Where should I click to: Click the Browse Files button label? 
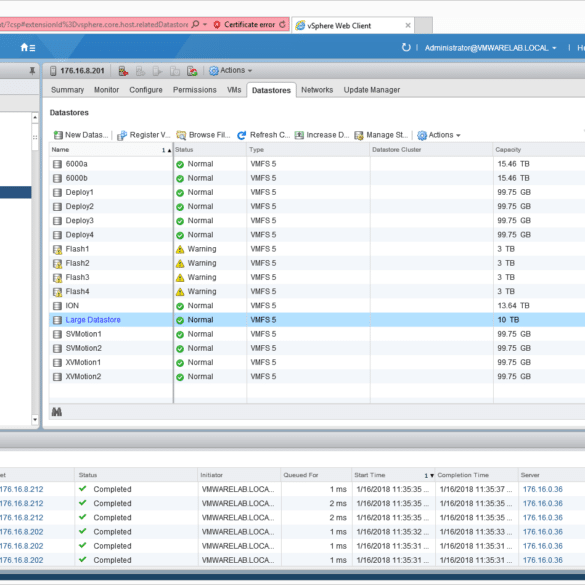(210, 135)
